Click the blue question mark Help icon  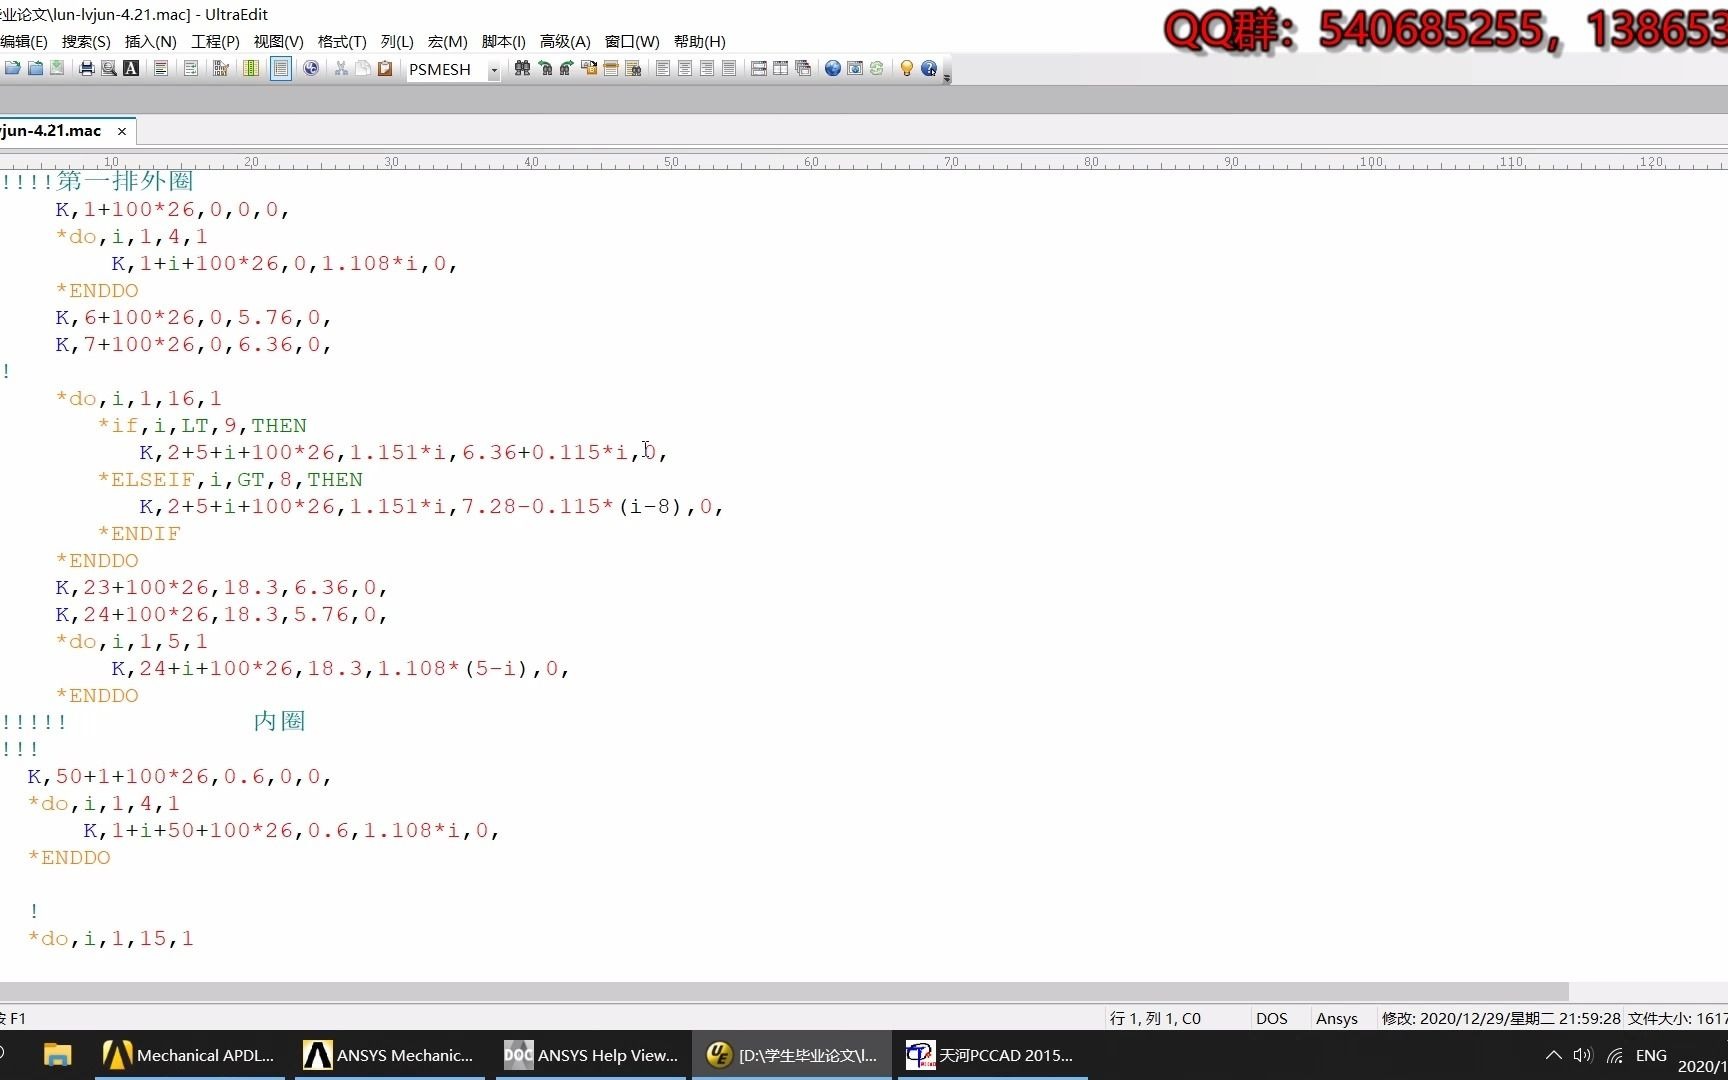929,68
